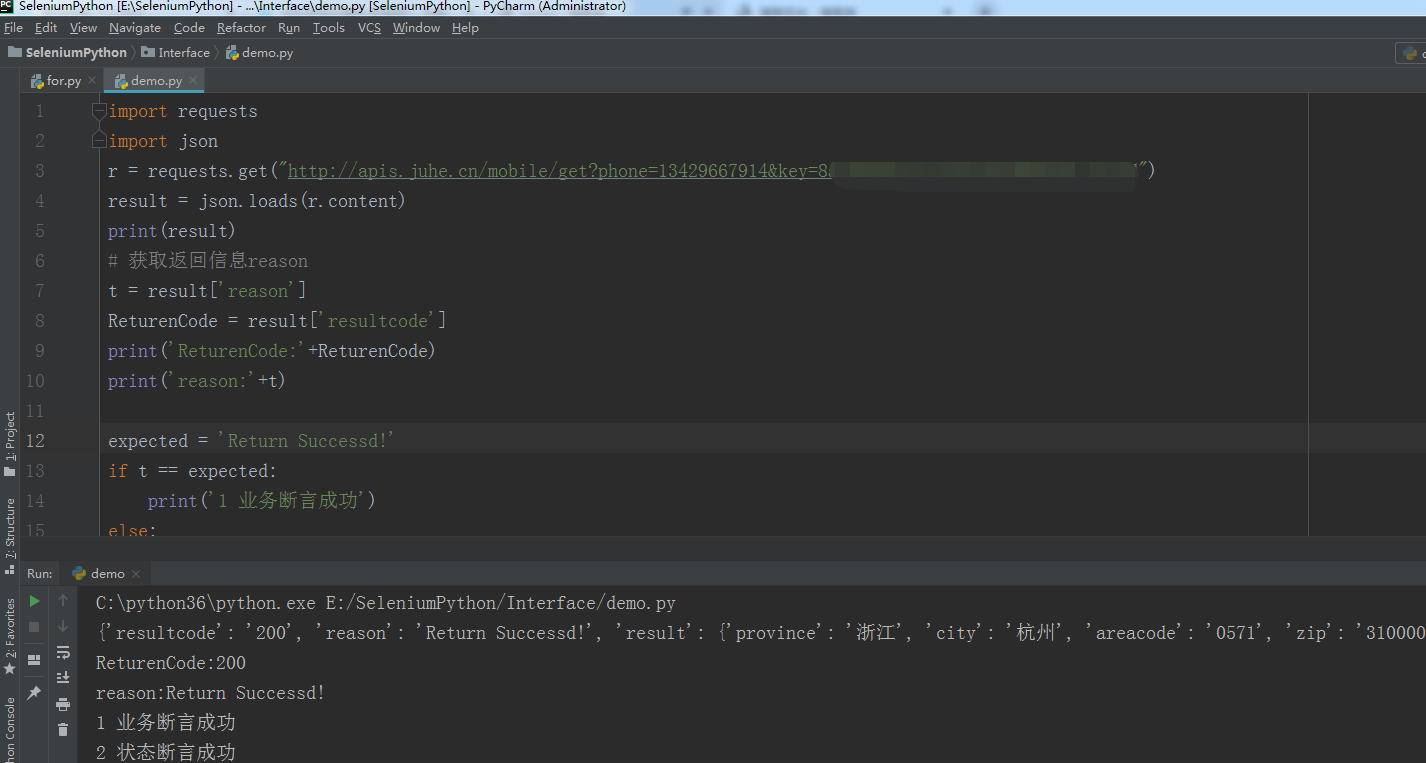Viewport: 1426px width, 763px height.
Task: Click line number 12 in the gutter
Action: (35, 440)
